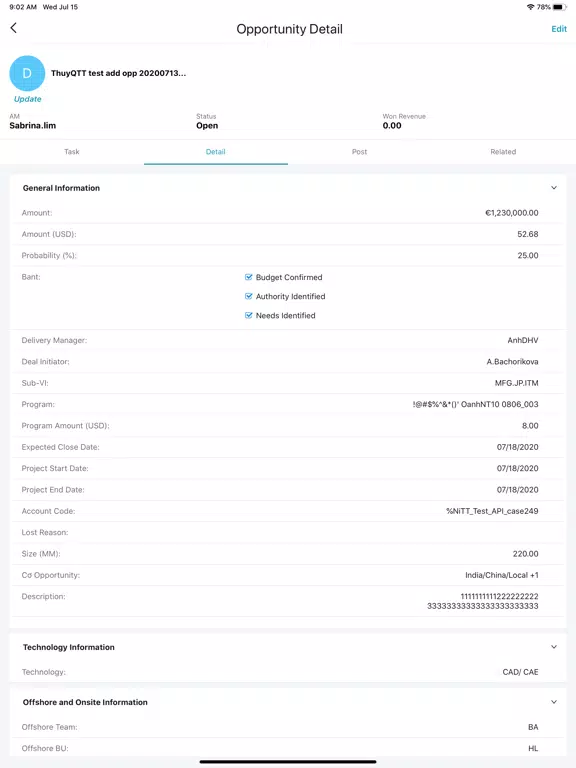Collapse the Technology Information section
576x768 pixels.
(554, 647)
